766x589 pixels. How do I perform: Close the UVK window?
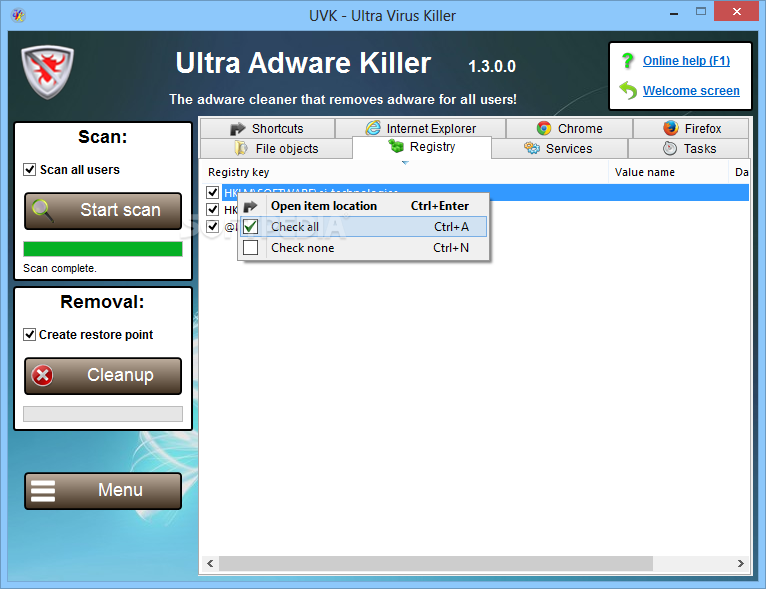[x=736, y=12]
